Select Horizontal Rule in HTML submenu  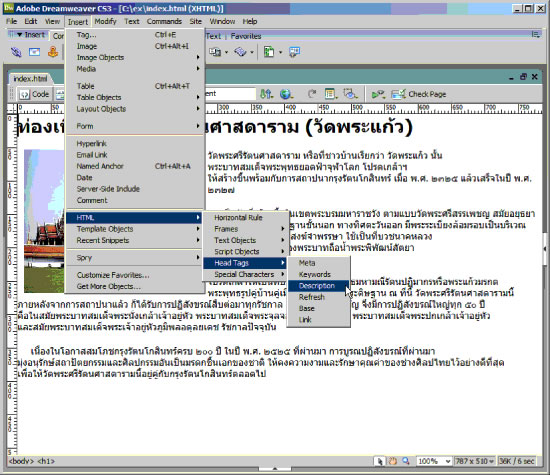[245, 218]
